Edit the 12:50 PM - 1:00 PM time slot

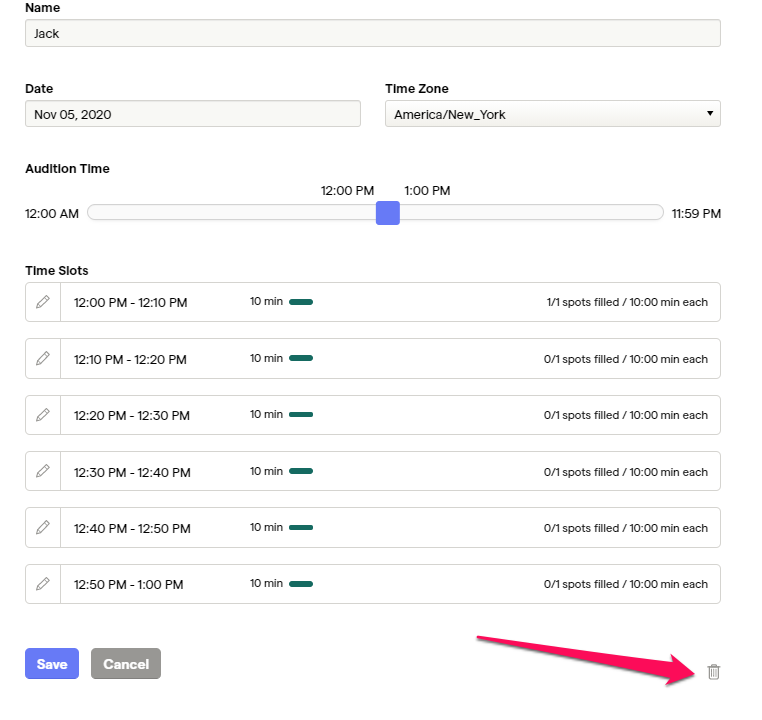point(43,584)
